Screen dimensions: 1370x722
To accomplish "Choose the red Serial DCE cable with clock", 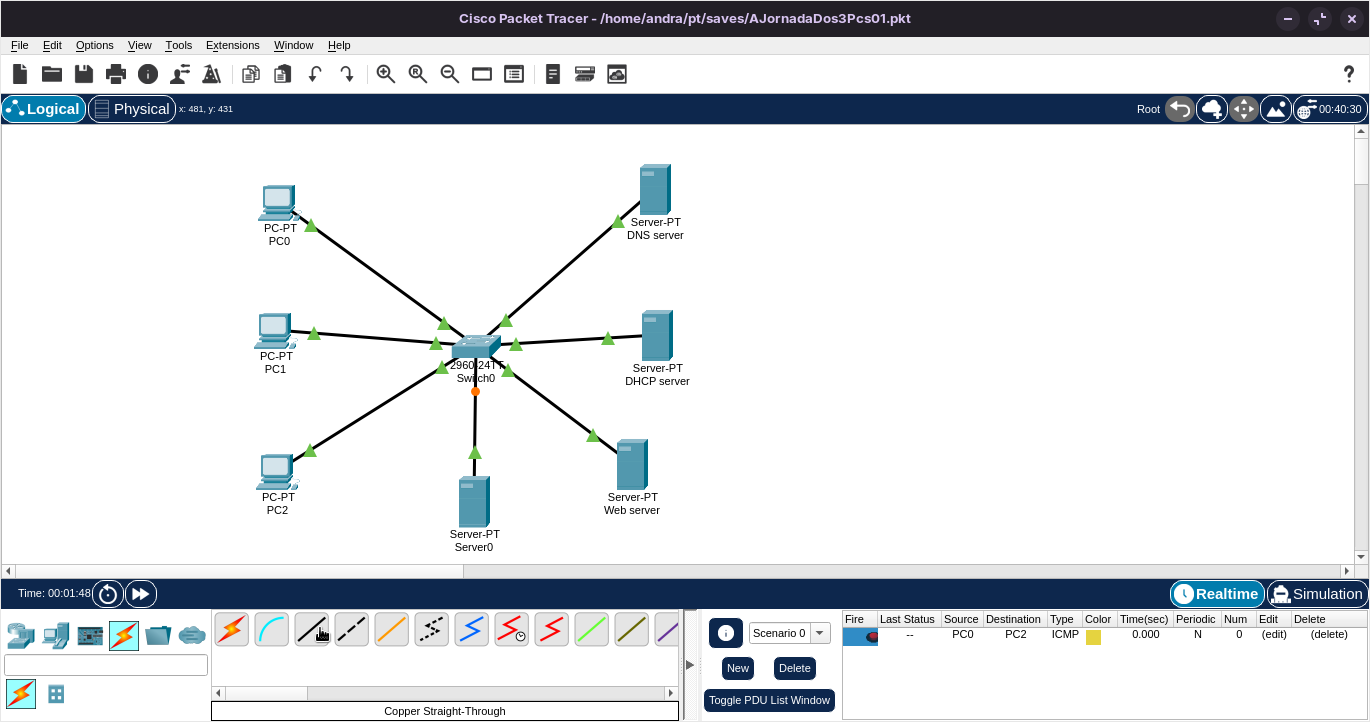I will click(x=512, y=629).
